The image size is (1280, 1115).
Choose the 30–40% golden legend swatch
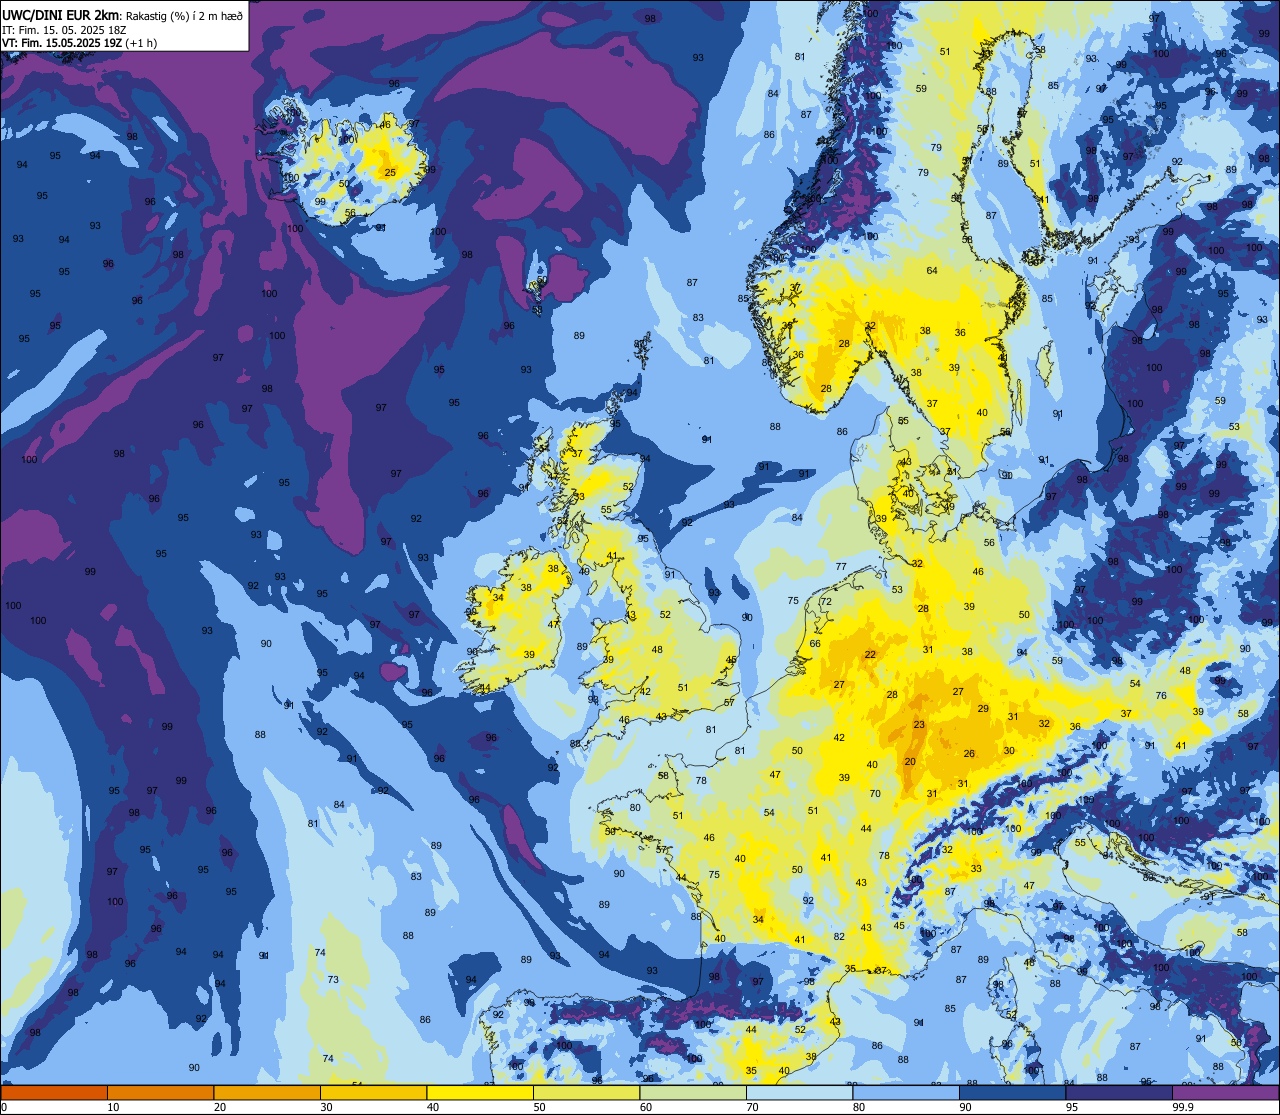(373, 1092)
